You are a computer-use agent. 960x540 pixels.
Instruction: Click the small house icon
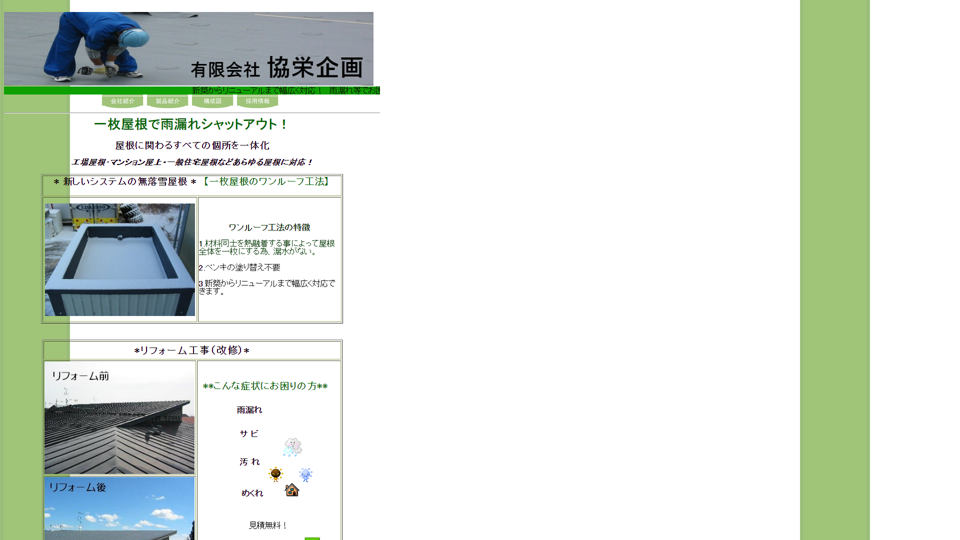(x=292, y=490)
